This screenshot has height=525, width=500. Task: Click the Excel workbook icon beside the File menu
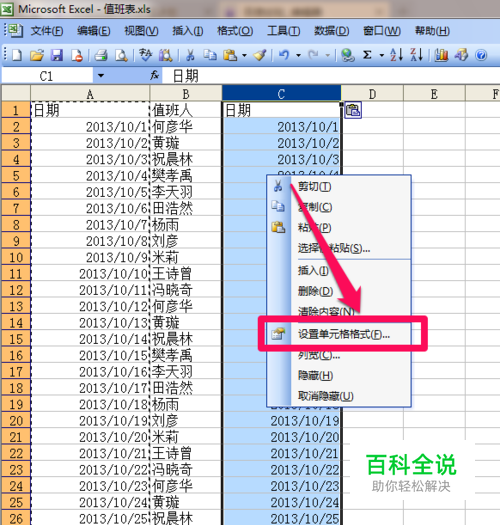15,31
